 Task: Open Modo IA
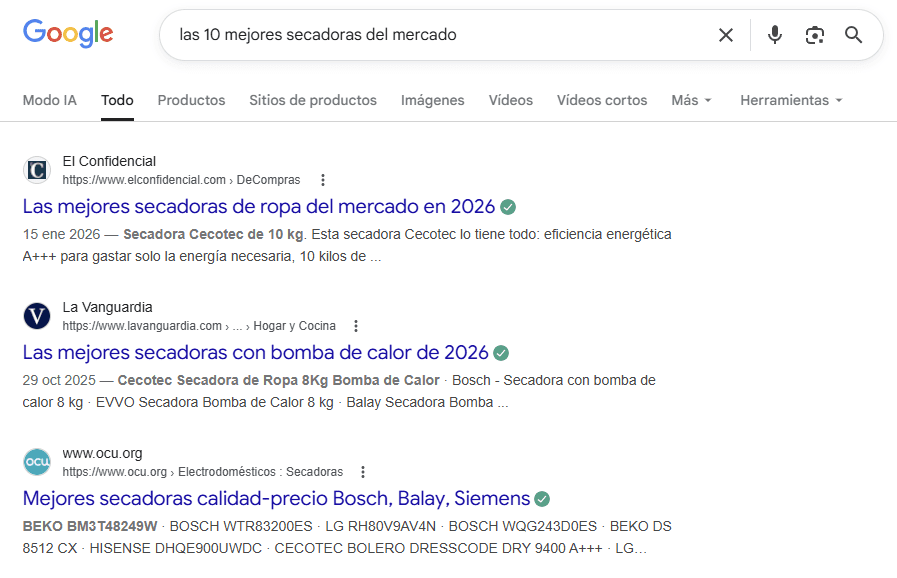point(49,100)
